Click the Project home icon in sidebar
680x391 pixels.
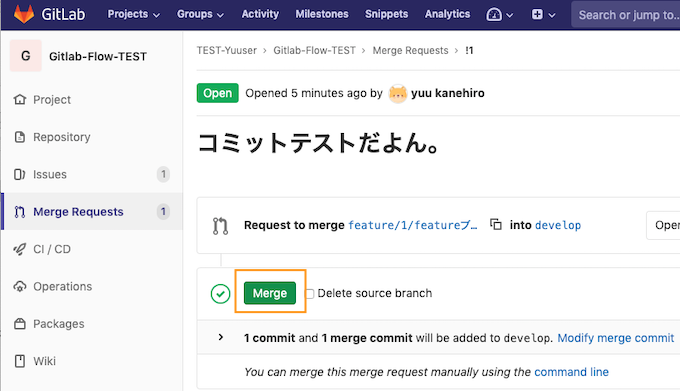click(20, 100)
